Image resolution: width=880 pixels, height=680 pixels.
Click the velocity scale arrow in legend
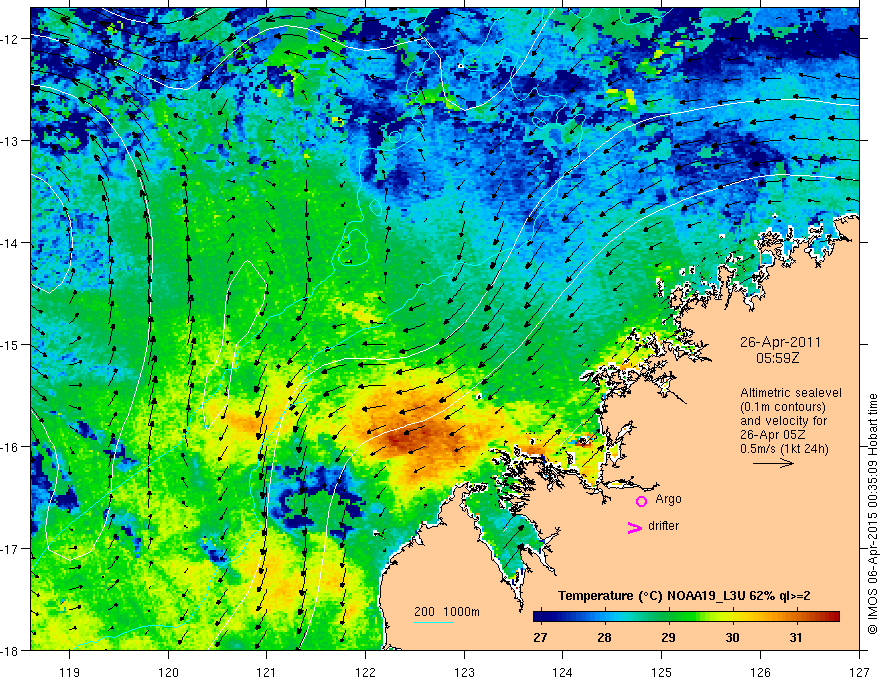773,463
